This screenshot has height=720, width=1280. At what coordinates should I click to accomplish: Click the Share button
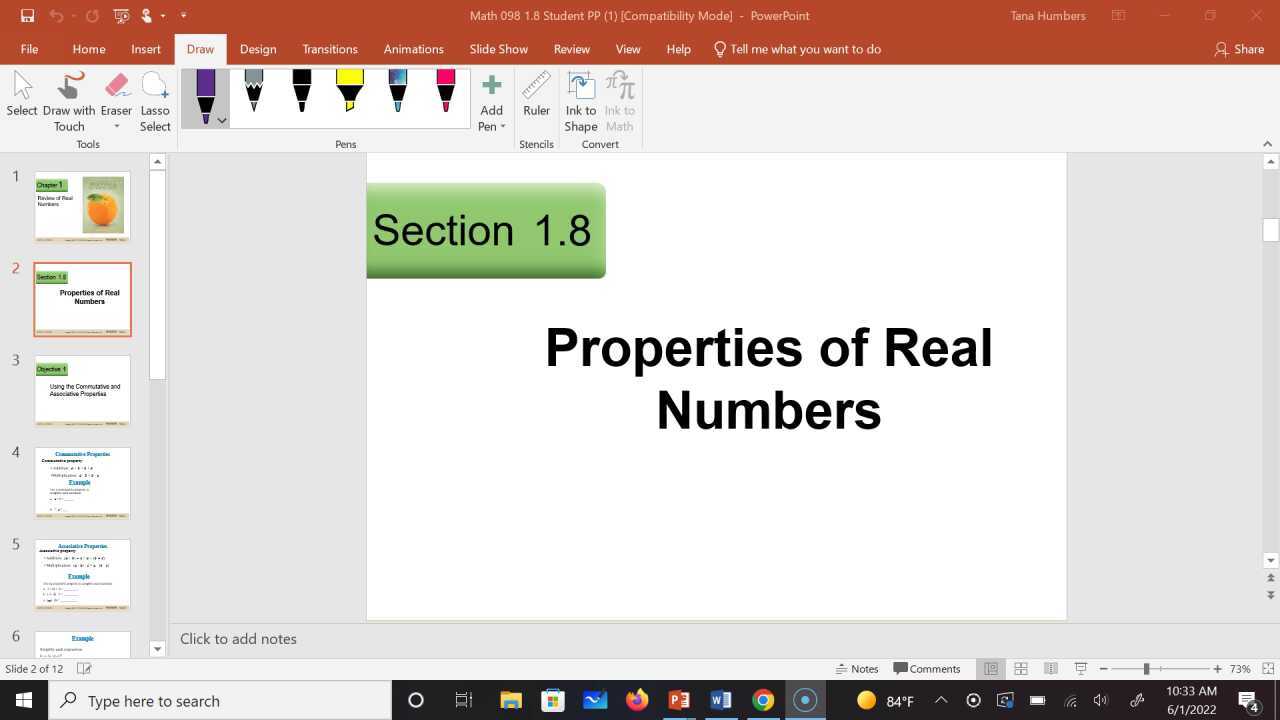[x=1239, y=48]
